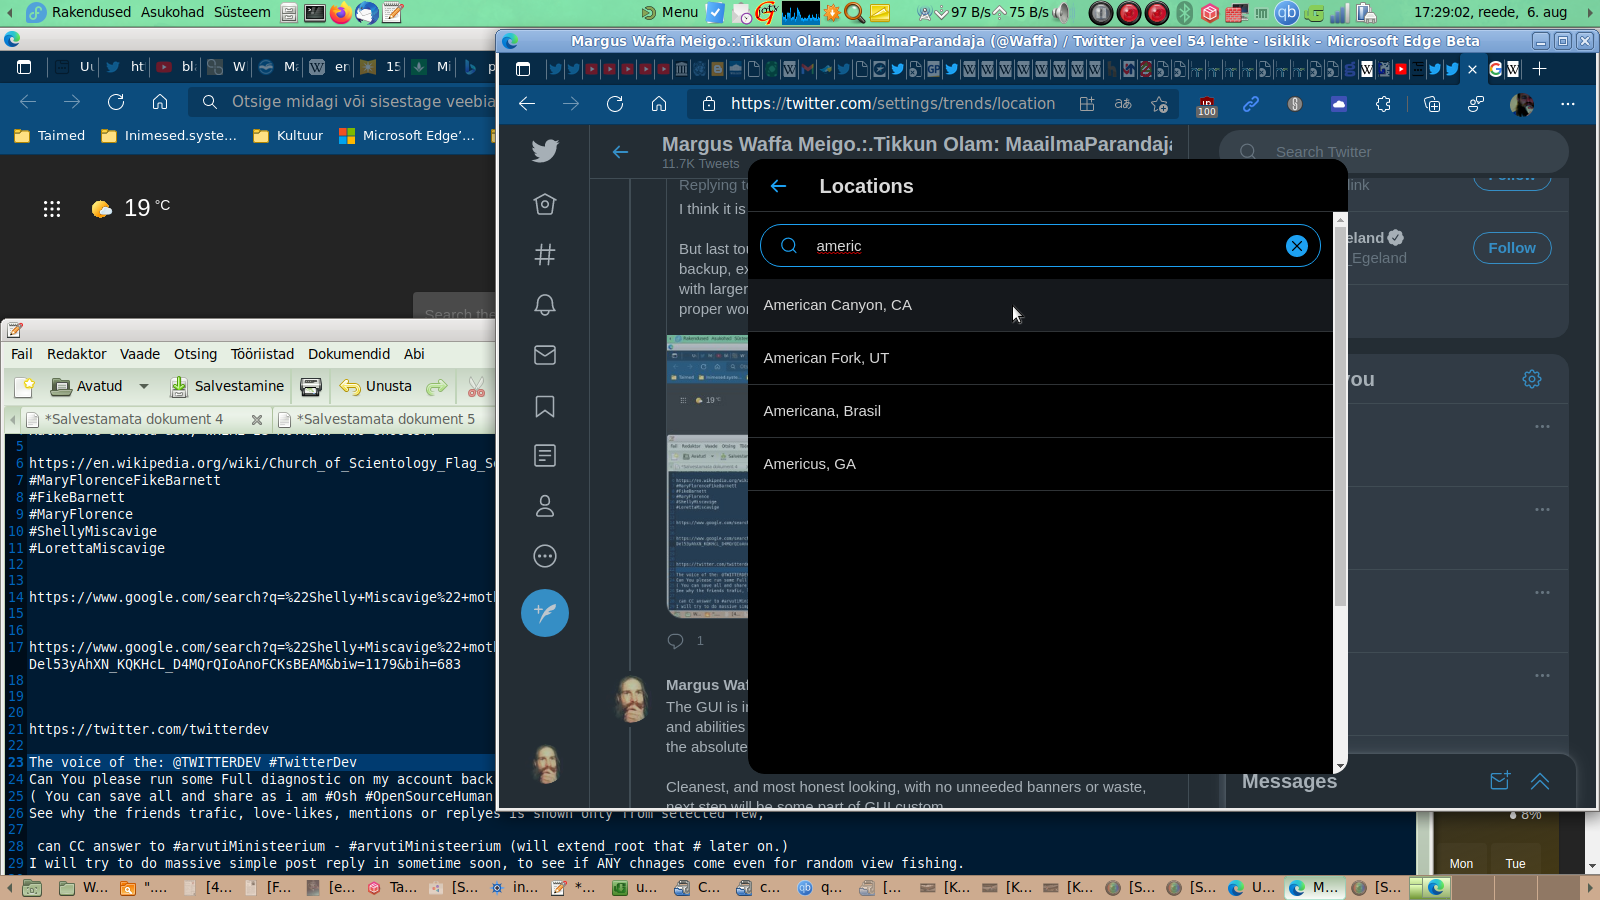
Task: Open the Süsteem panel menu
Action: click(x=242, y=12)
